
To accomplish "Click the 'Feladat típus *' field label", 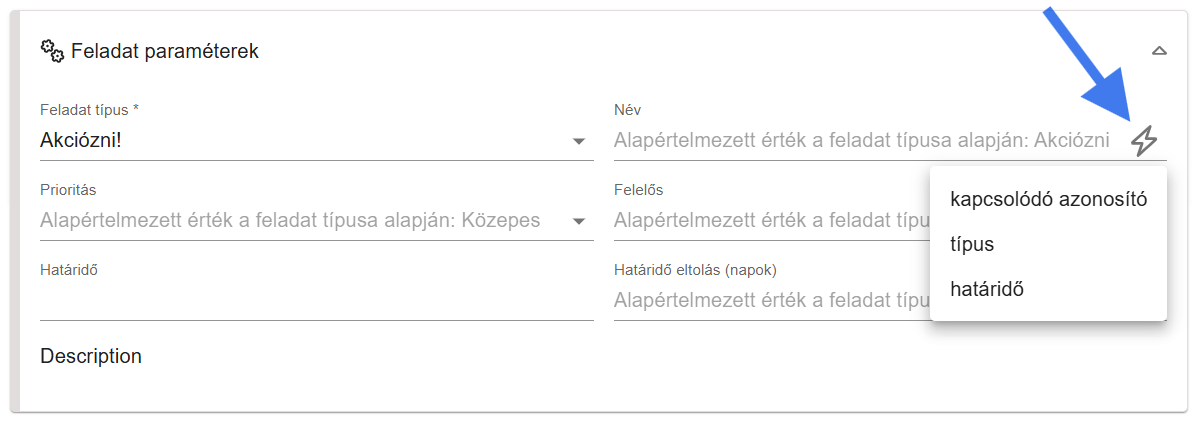I will [89, 109].
